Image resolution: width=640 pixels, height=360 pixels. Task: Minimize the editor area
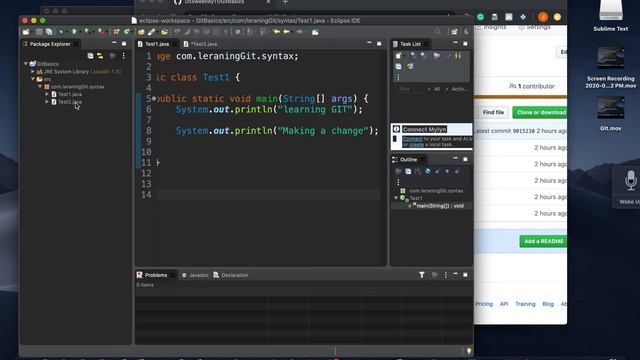click(369, 43)
